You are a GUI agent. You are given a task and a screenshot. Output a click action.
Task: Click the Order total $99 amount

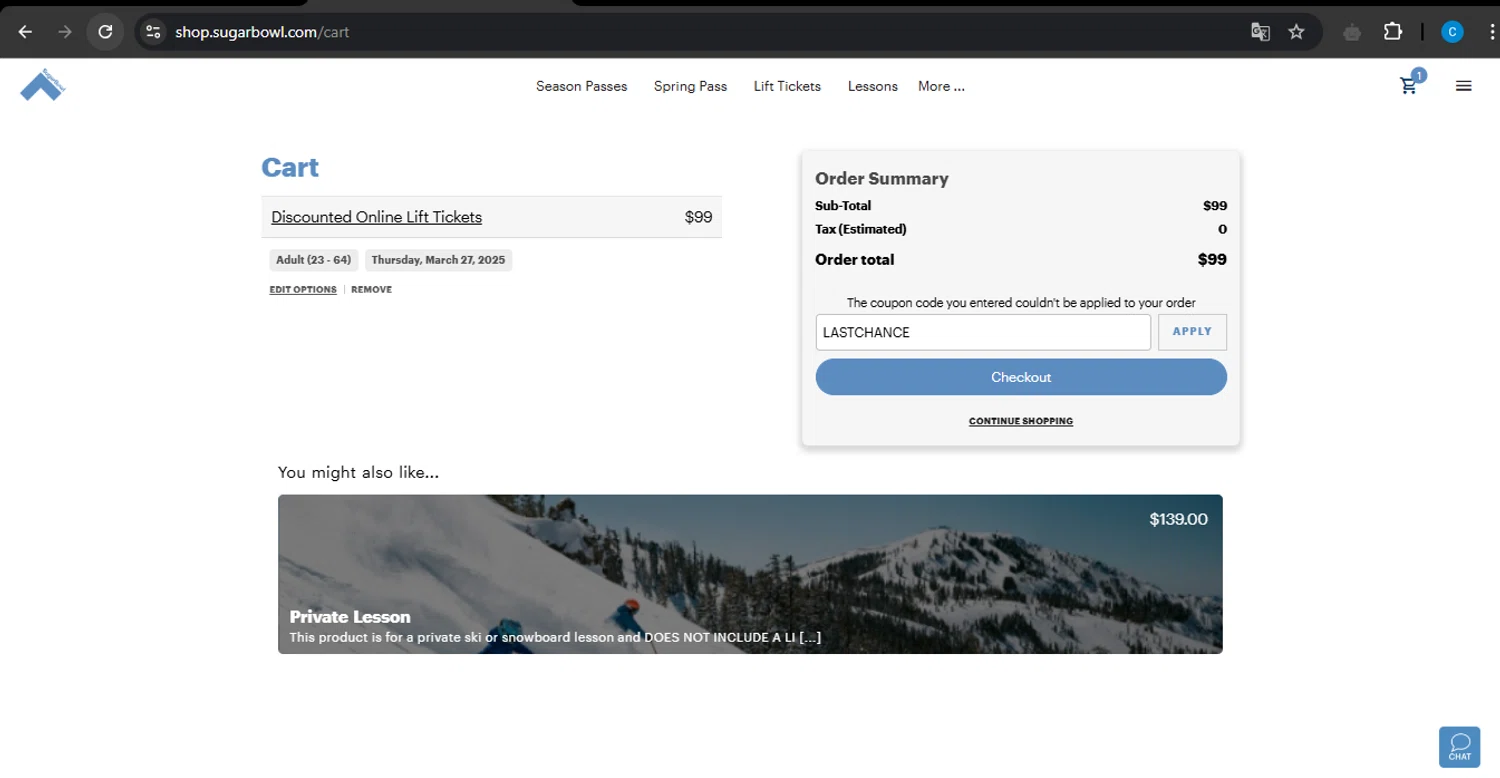point(1212,260)
